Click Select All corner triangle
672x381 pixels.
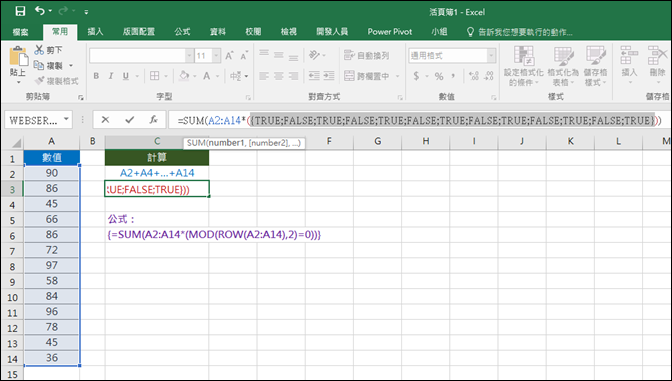pos(15,142)
